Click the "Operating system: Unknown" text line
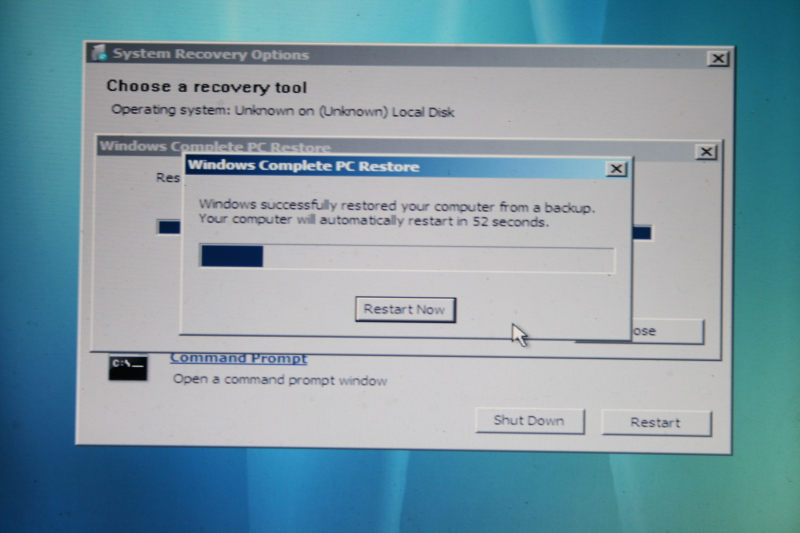Screen dimensions: 800x533 coord(282,111)
